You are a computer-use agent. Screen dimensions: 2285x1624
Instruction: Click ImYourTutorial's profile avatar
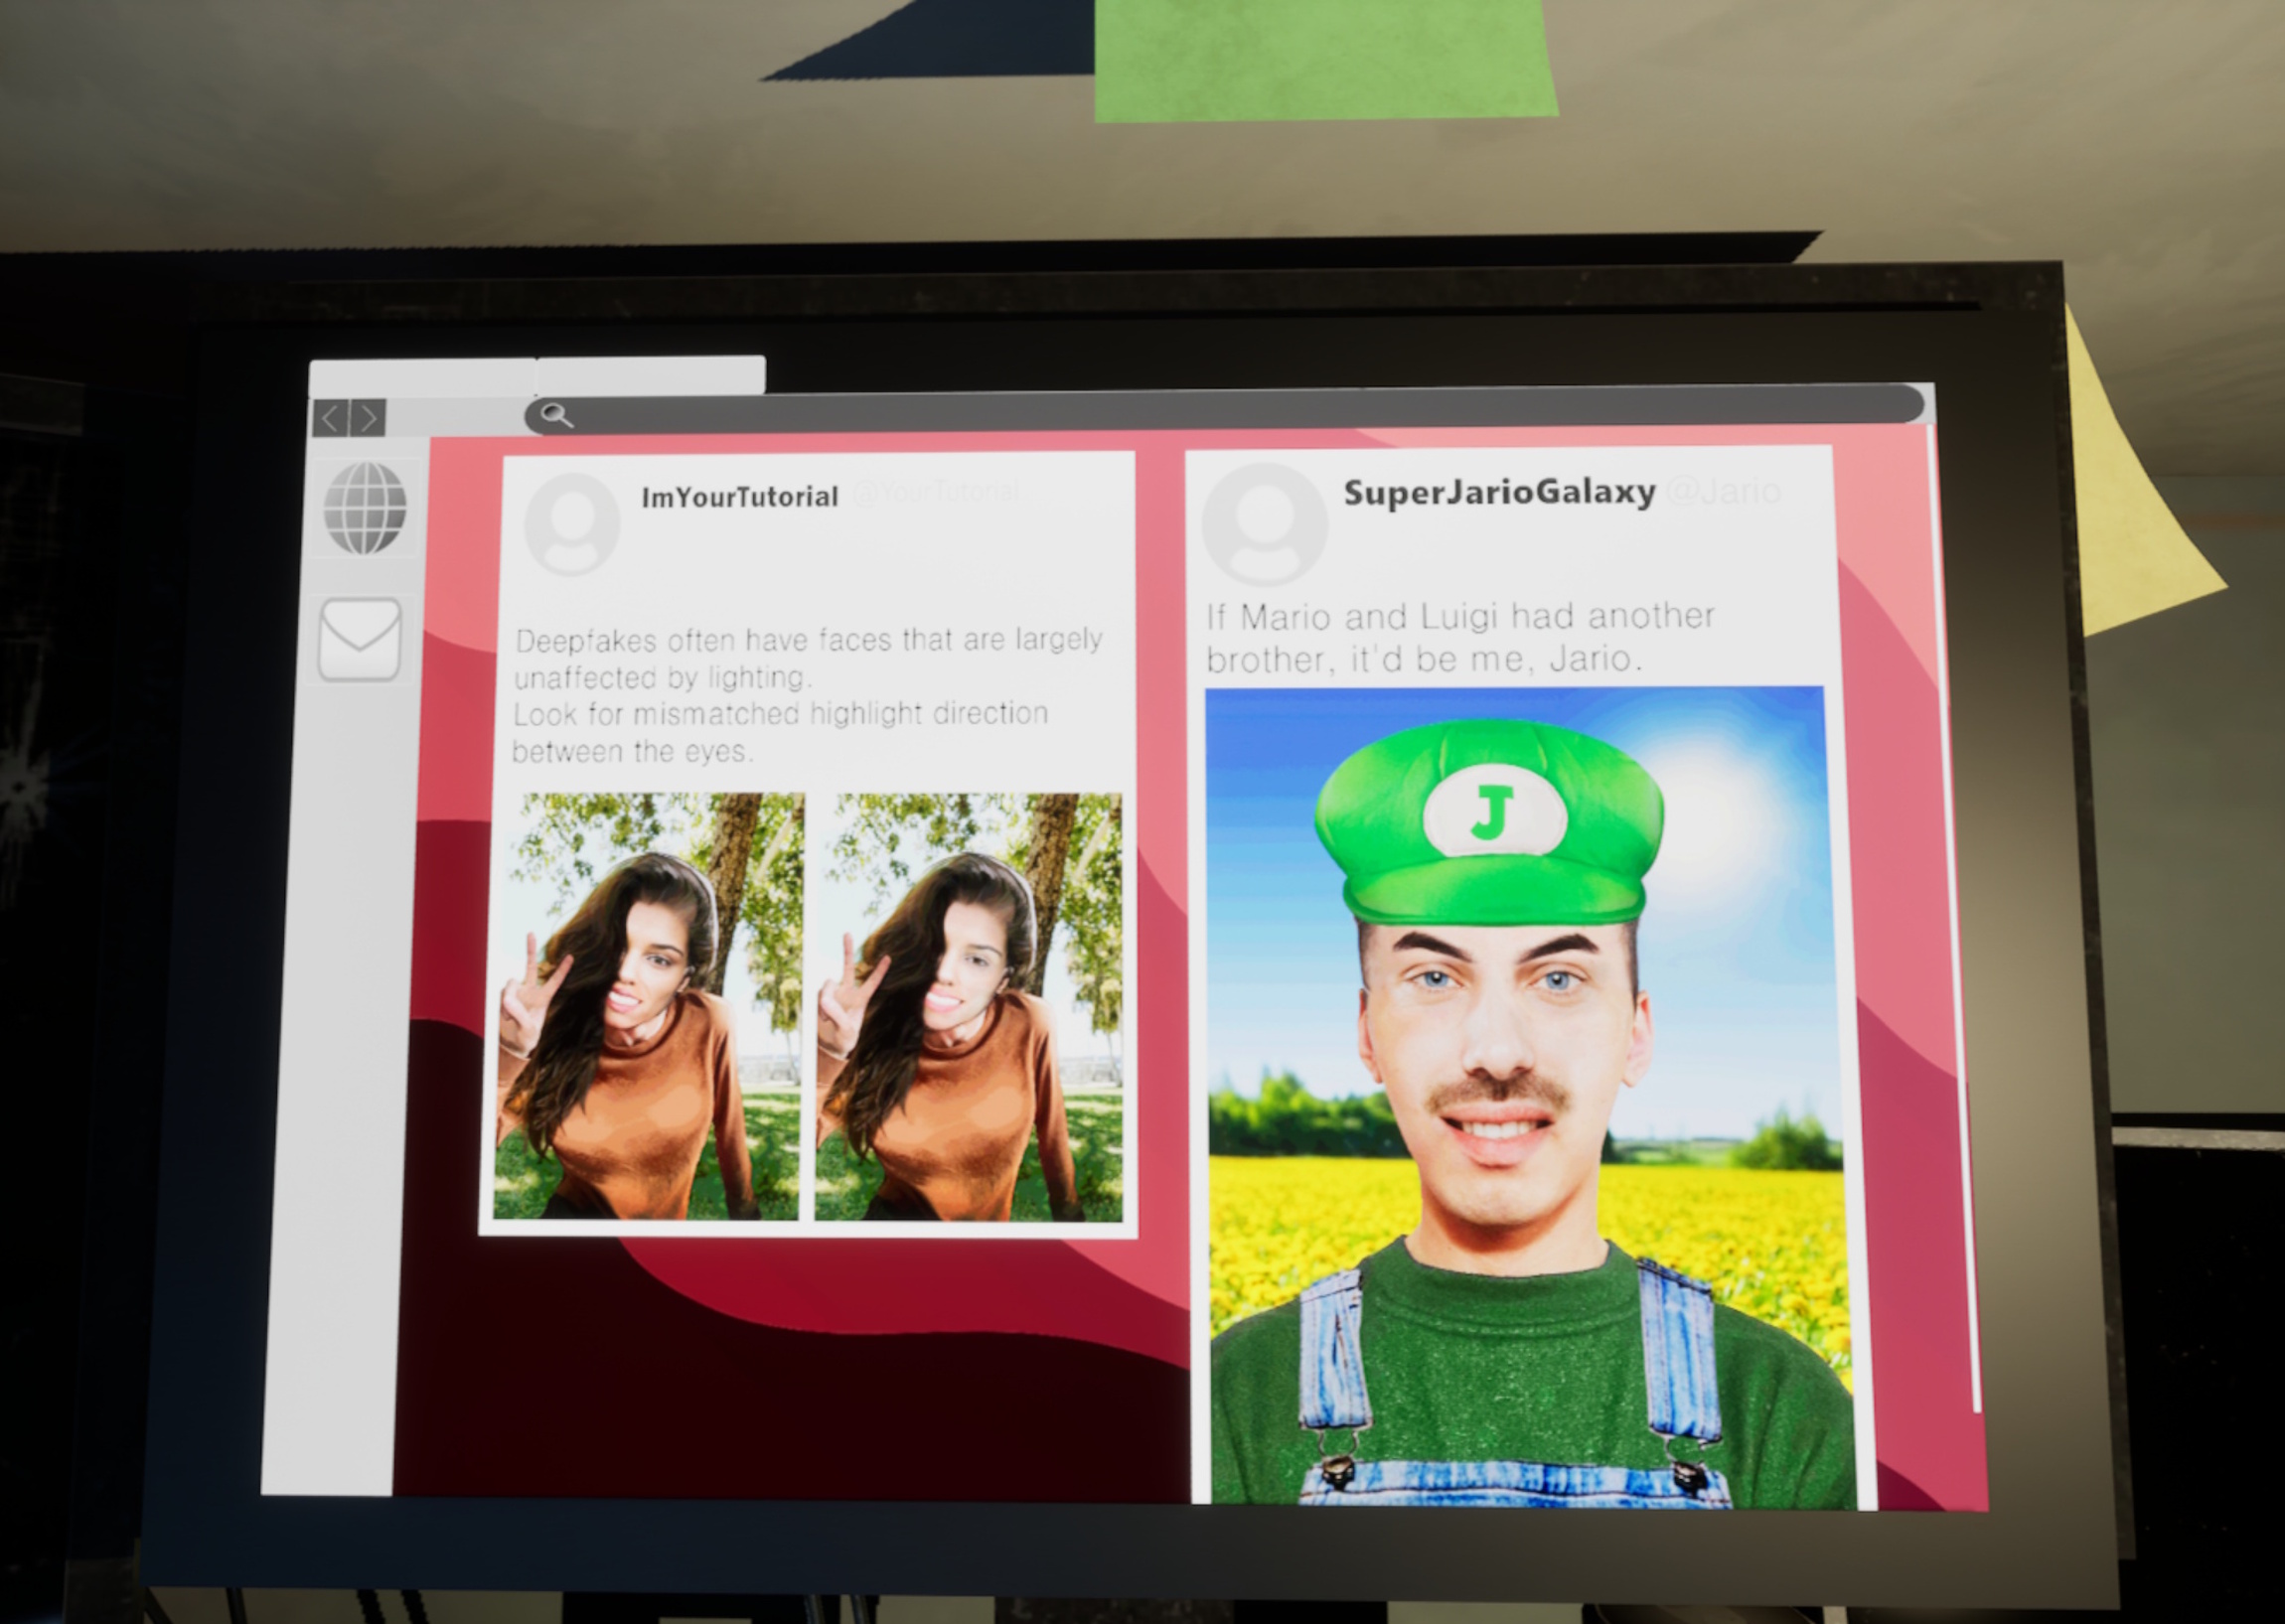coord(572,523)
